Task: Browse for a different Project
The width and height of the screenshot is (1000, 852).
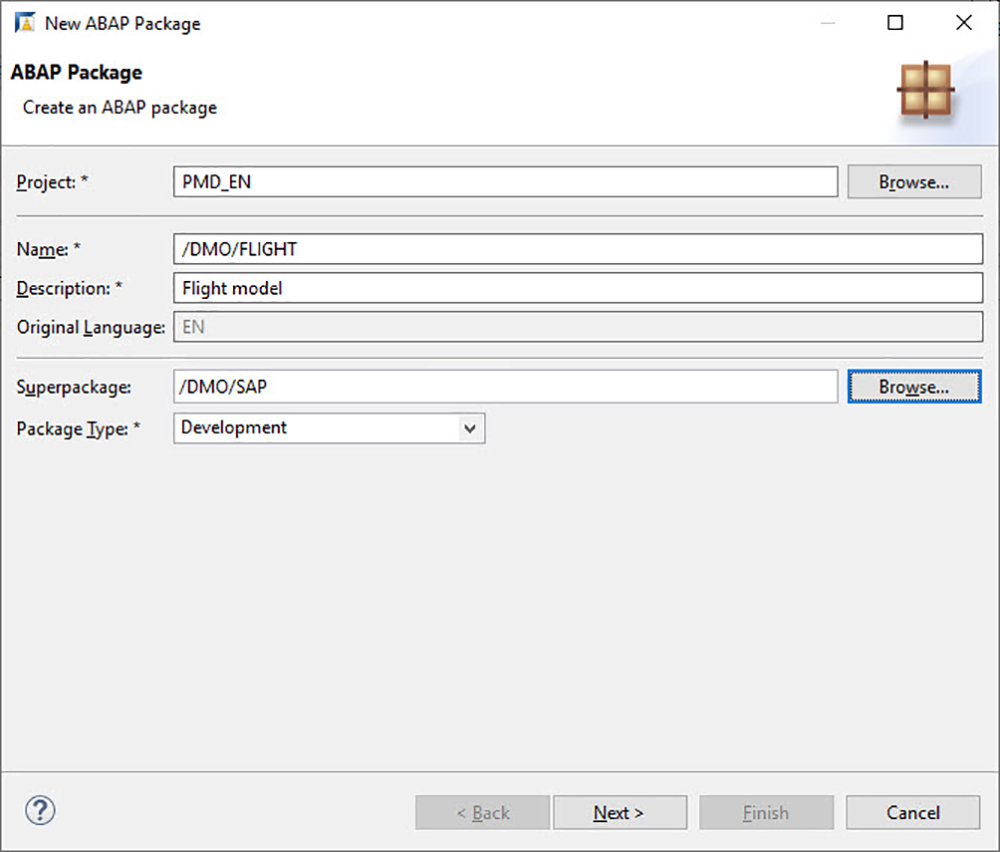Action: click(913, 181)
